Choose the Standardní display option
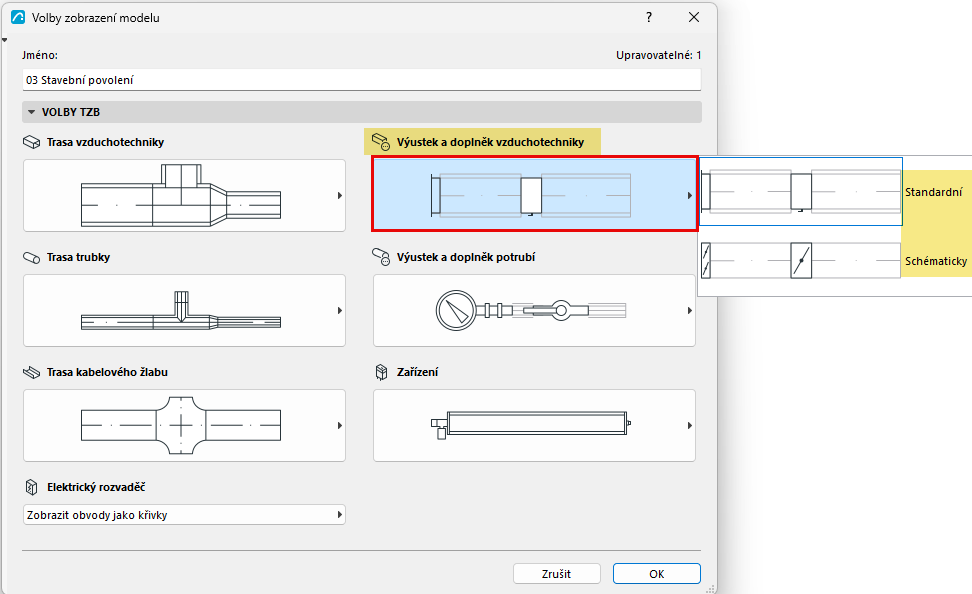 point(835,192)
